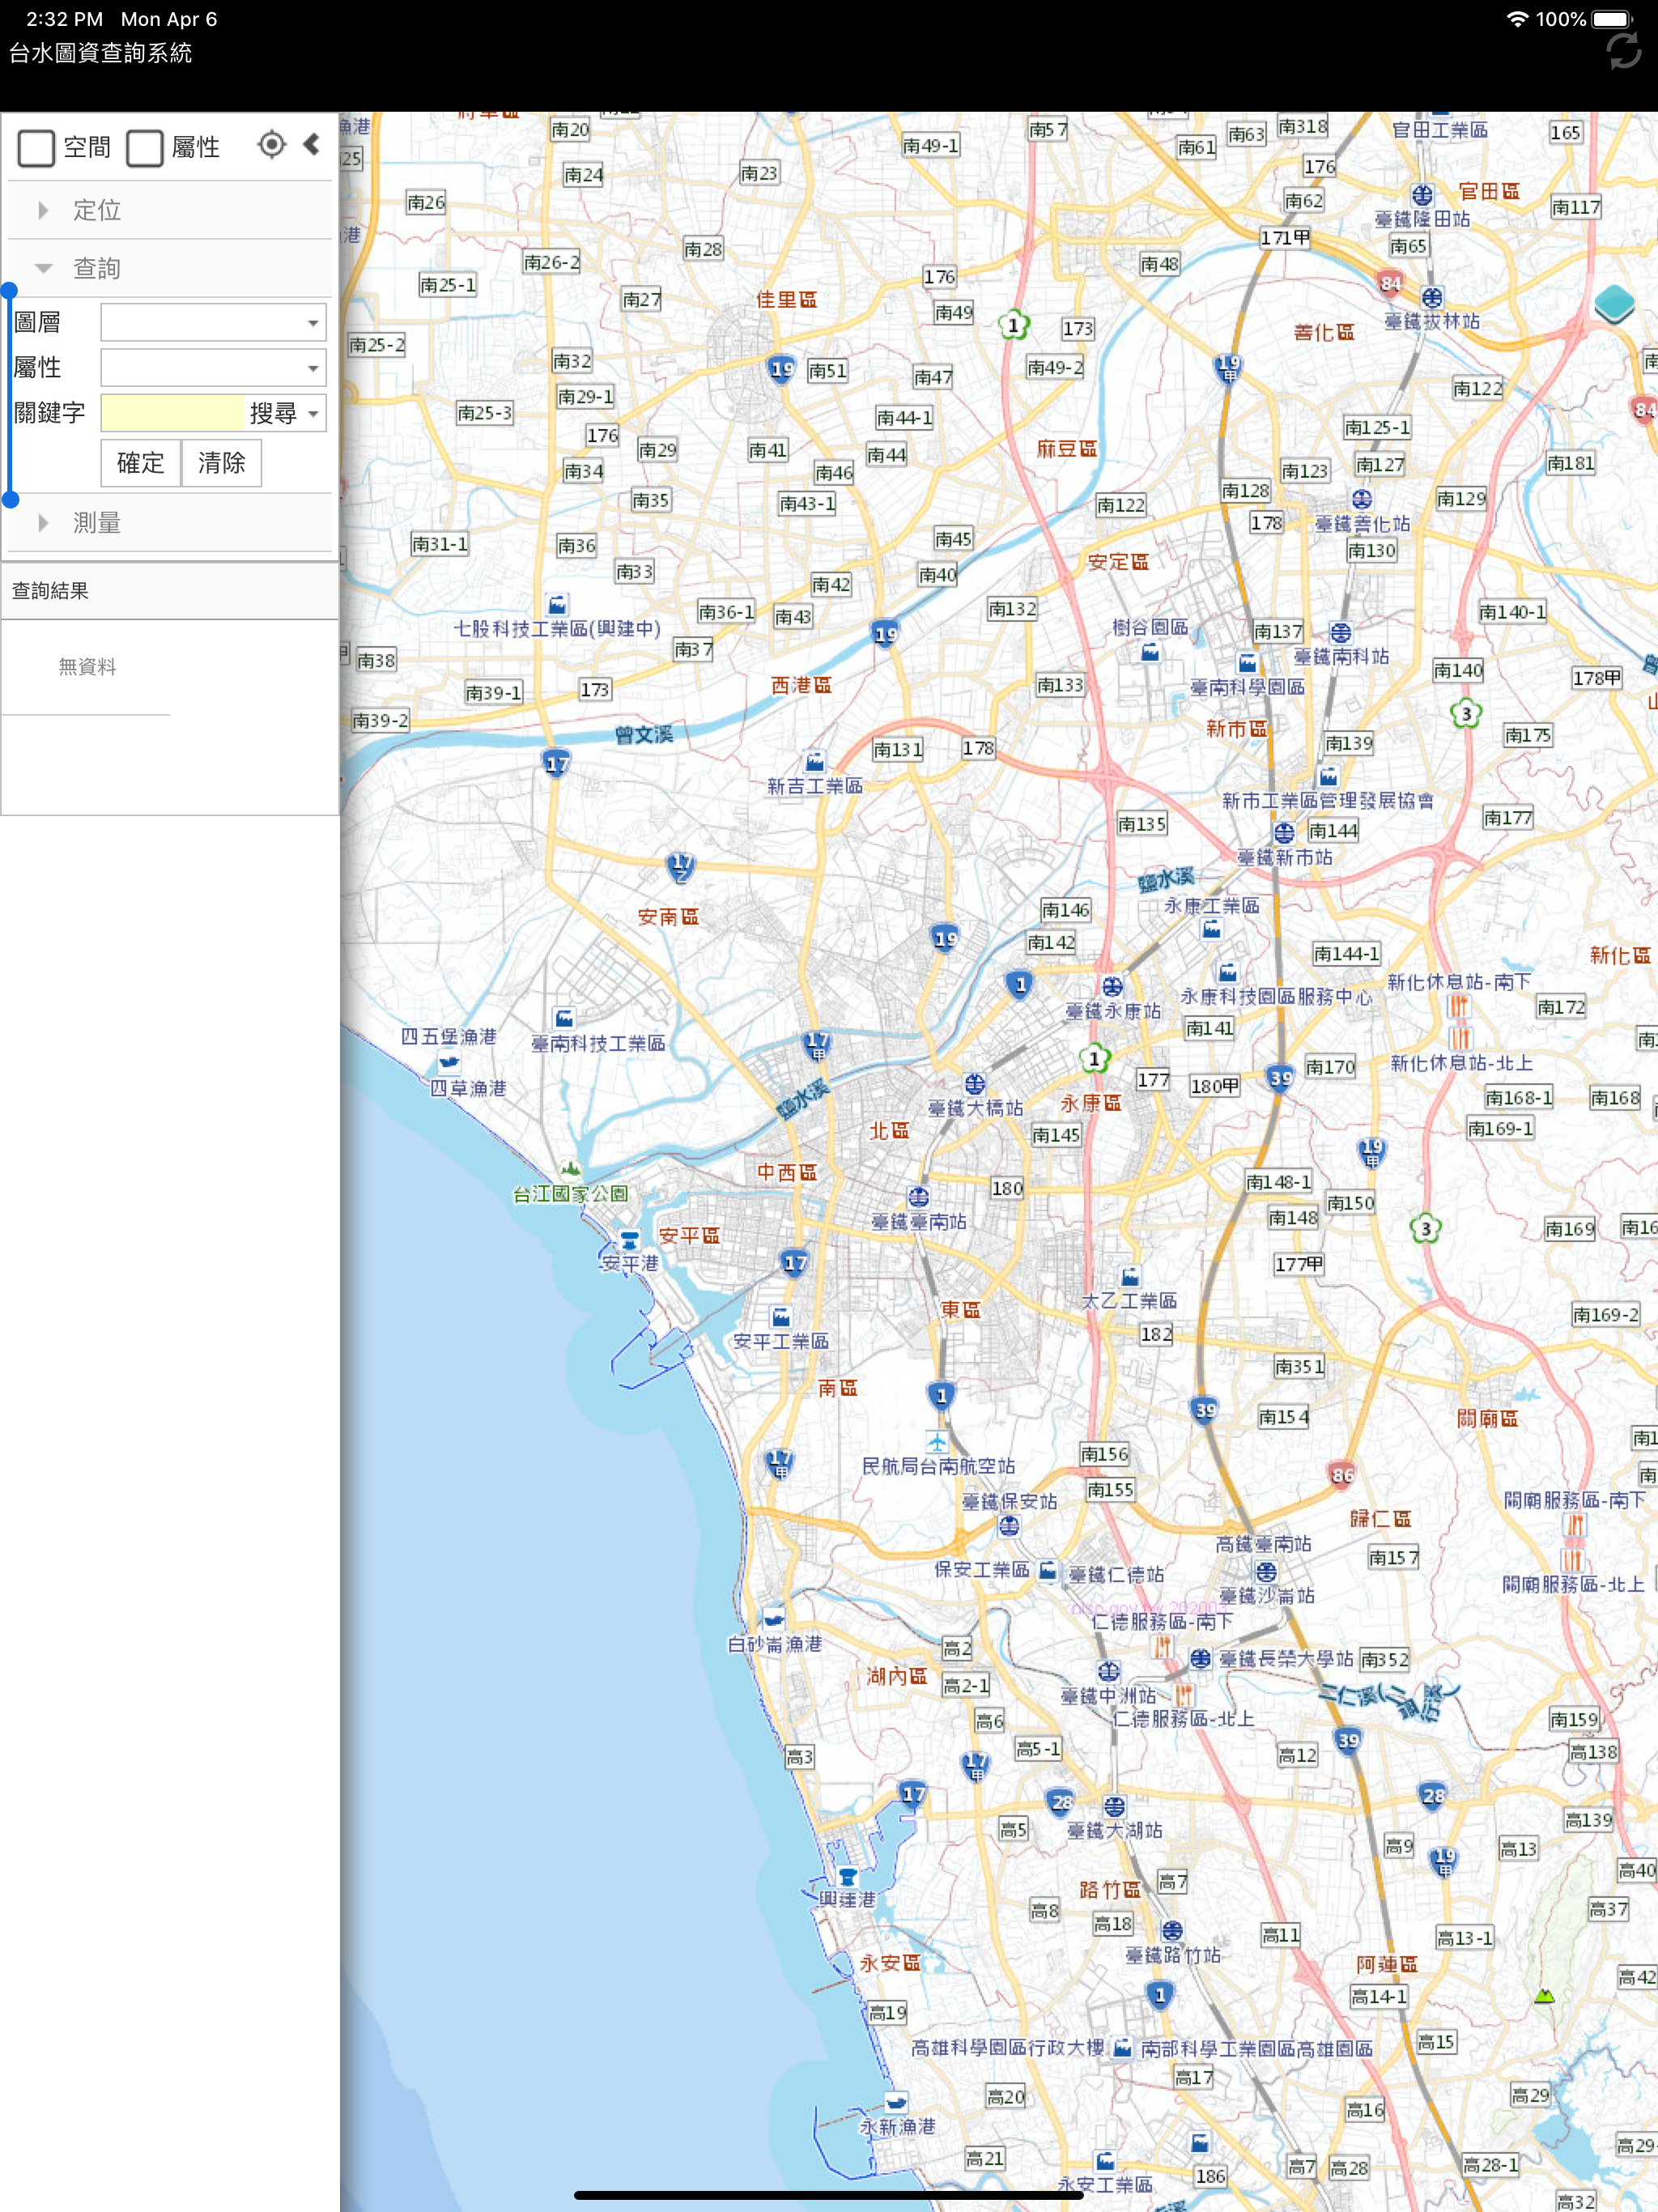The image size is (1658, 2212).
Task: Tap the 臺鐵拔林站 station icon
Action: coord(1432,297)
